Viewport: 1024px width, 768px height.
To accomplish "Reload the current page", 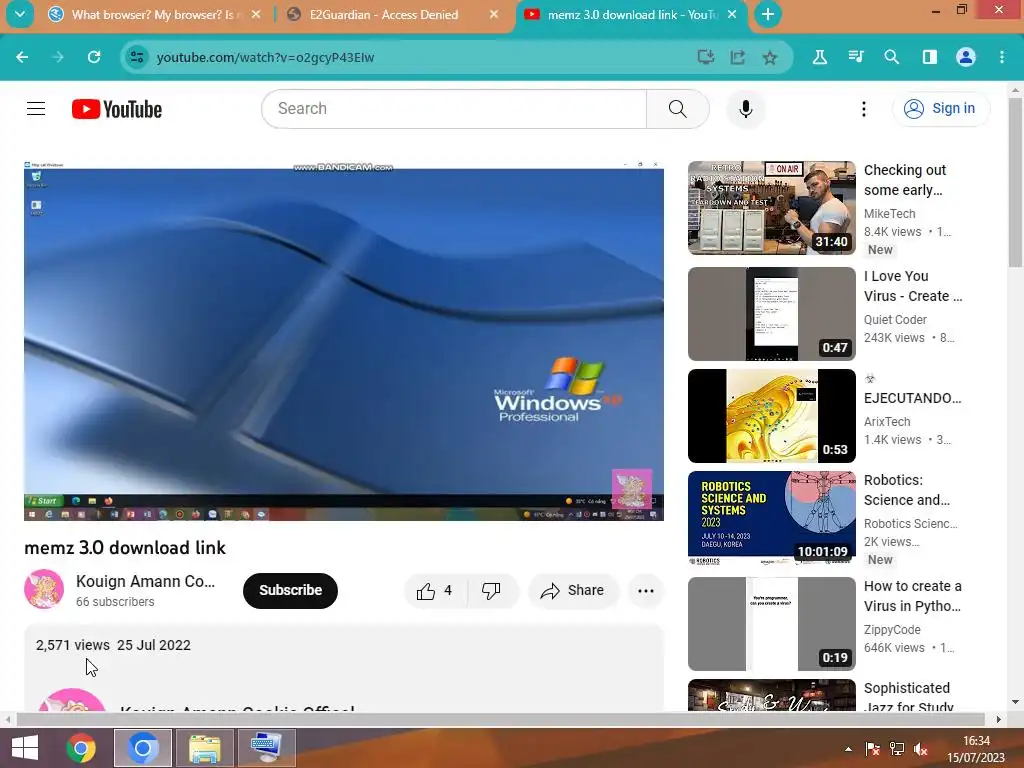I will [x=94, y=57].
